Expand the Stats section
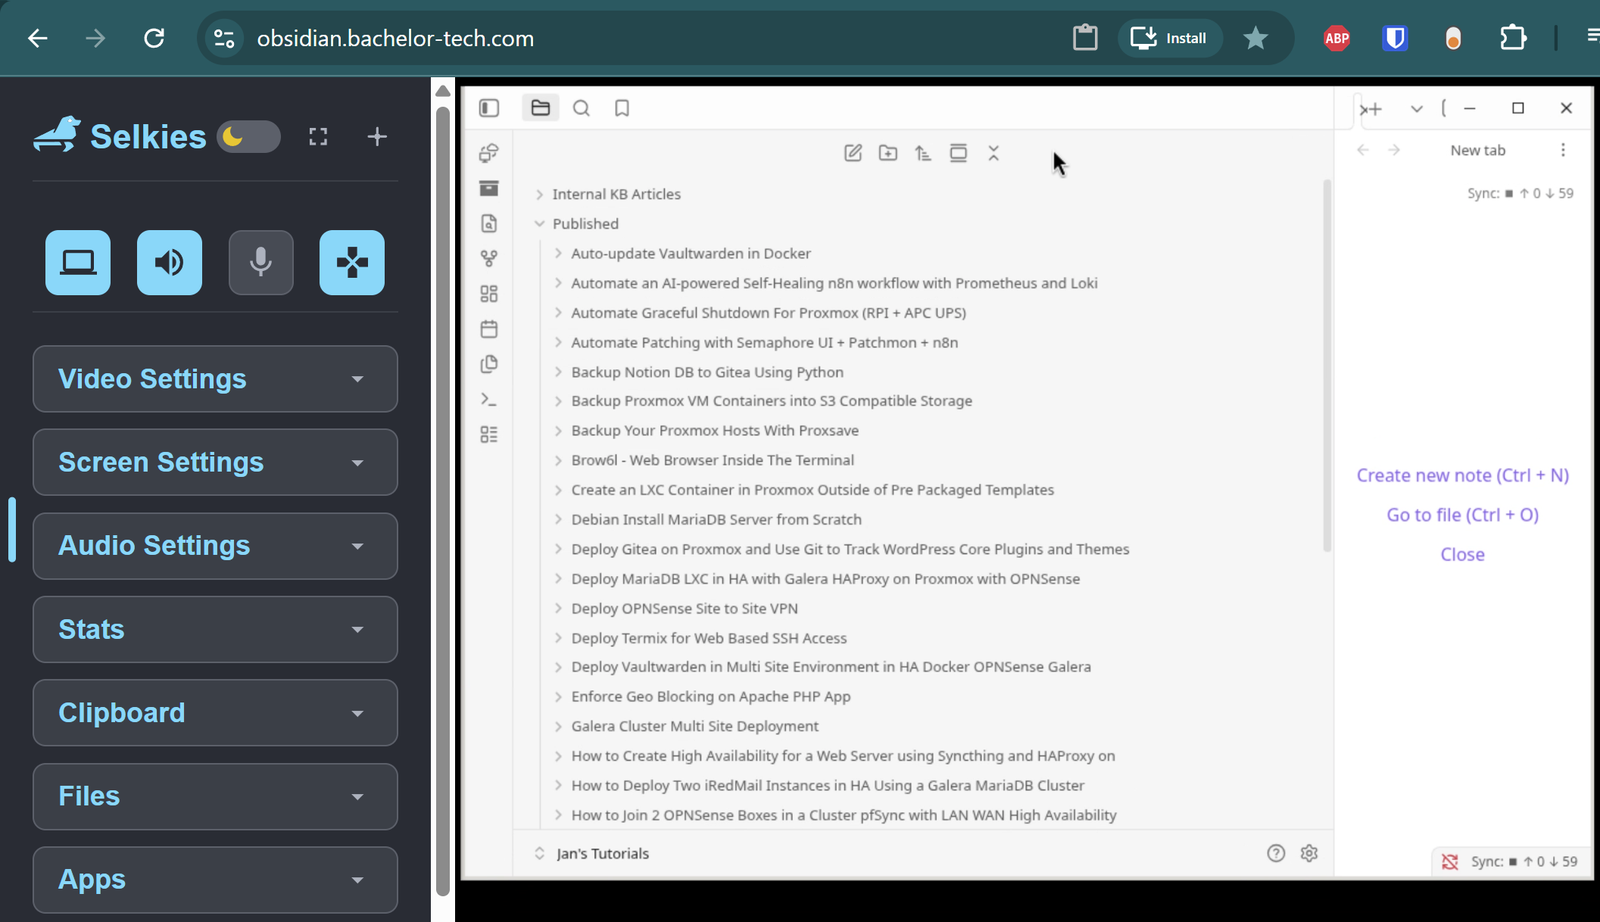 click(215, 629)
